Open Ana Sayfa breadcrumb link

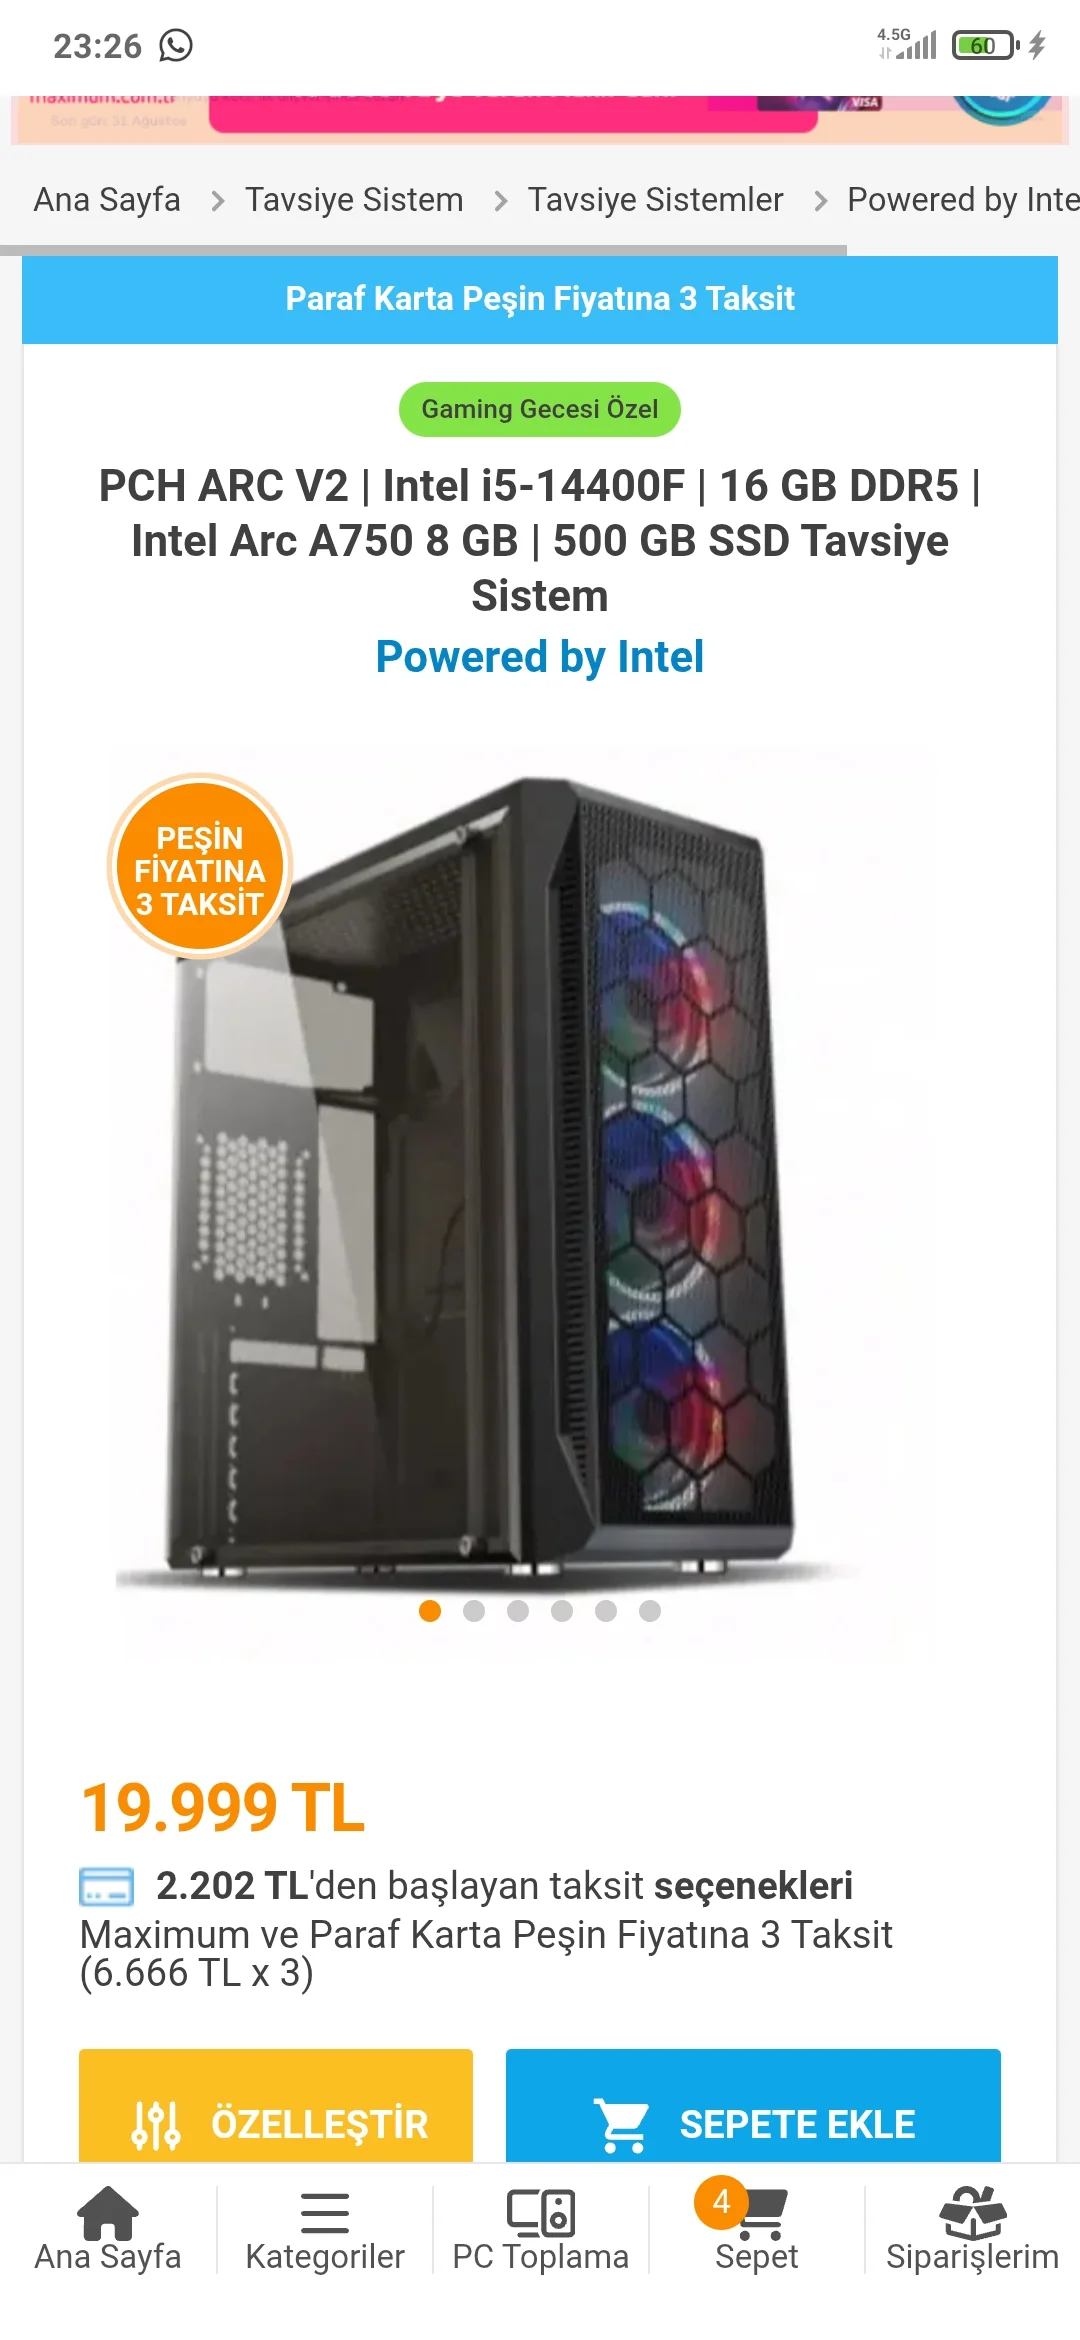coord(107,200)
